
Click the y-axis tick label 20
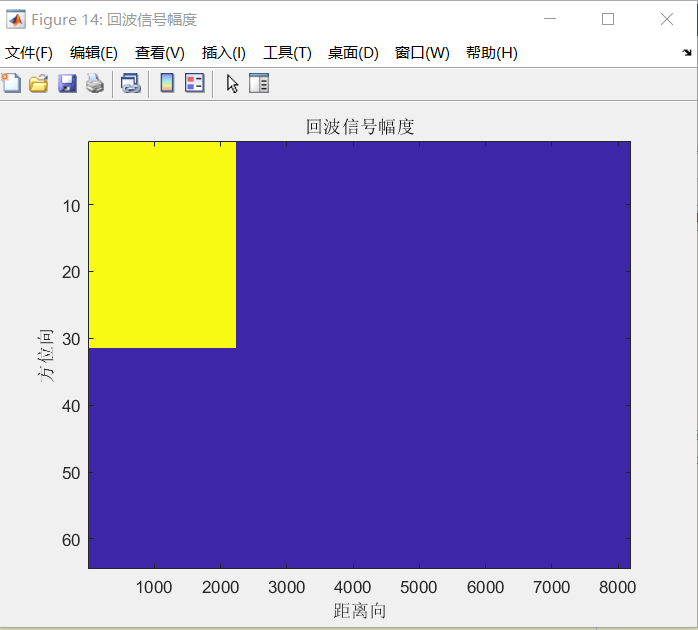(x=71, y=272)
